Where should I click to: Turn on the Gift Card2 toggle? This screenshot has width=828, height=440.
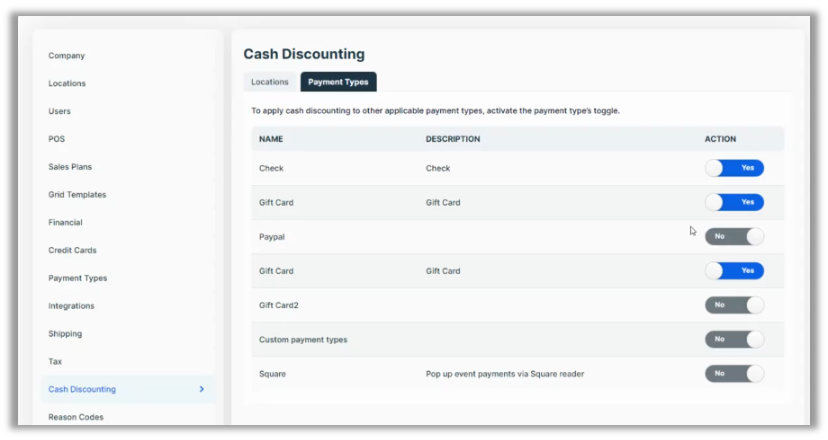(x=734, y=305)
